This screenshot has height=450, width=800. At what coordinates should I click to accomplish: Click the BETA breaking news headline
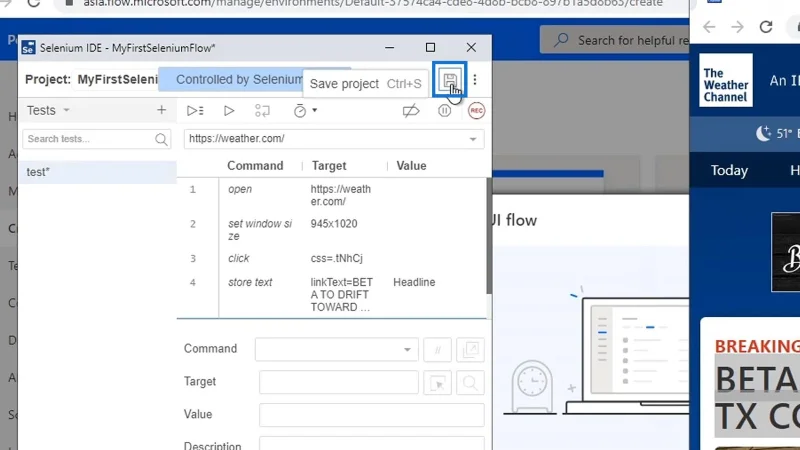[757, 398]
